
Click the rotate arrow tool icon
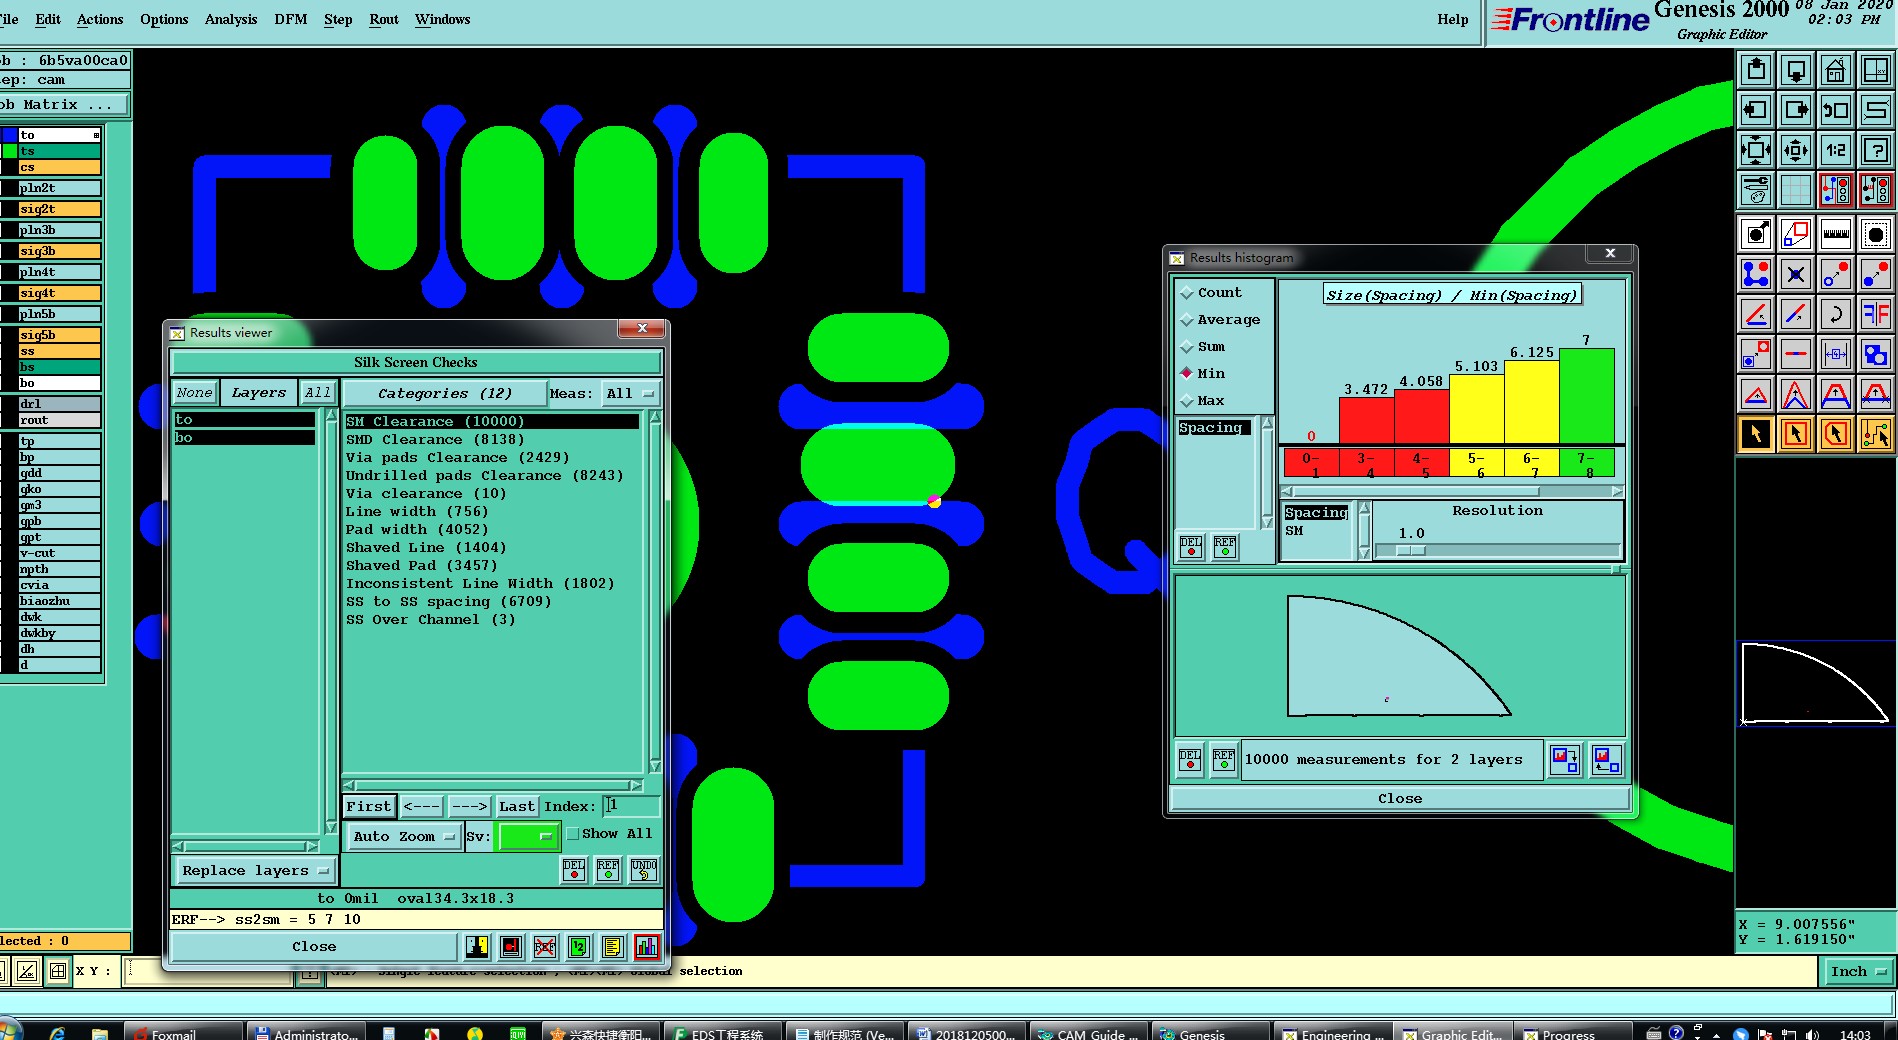[1835, 314]
